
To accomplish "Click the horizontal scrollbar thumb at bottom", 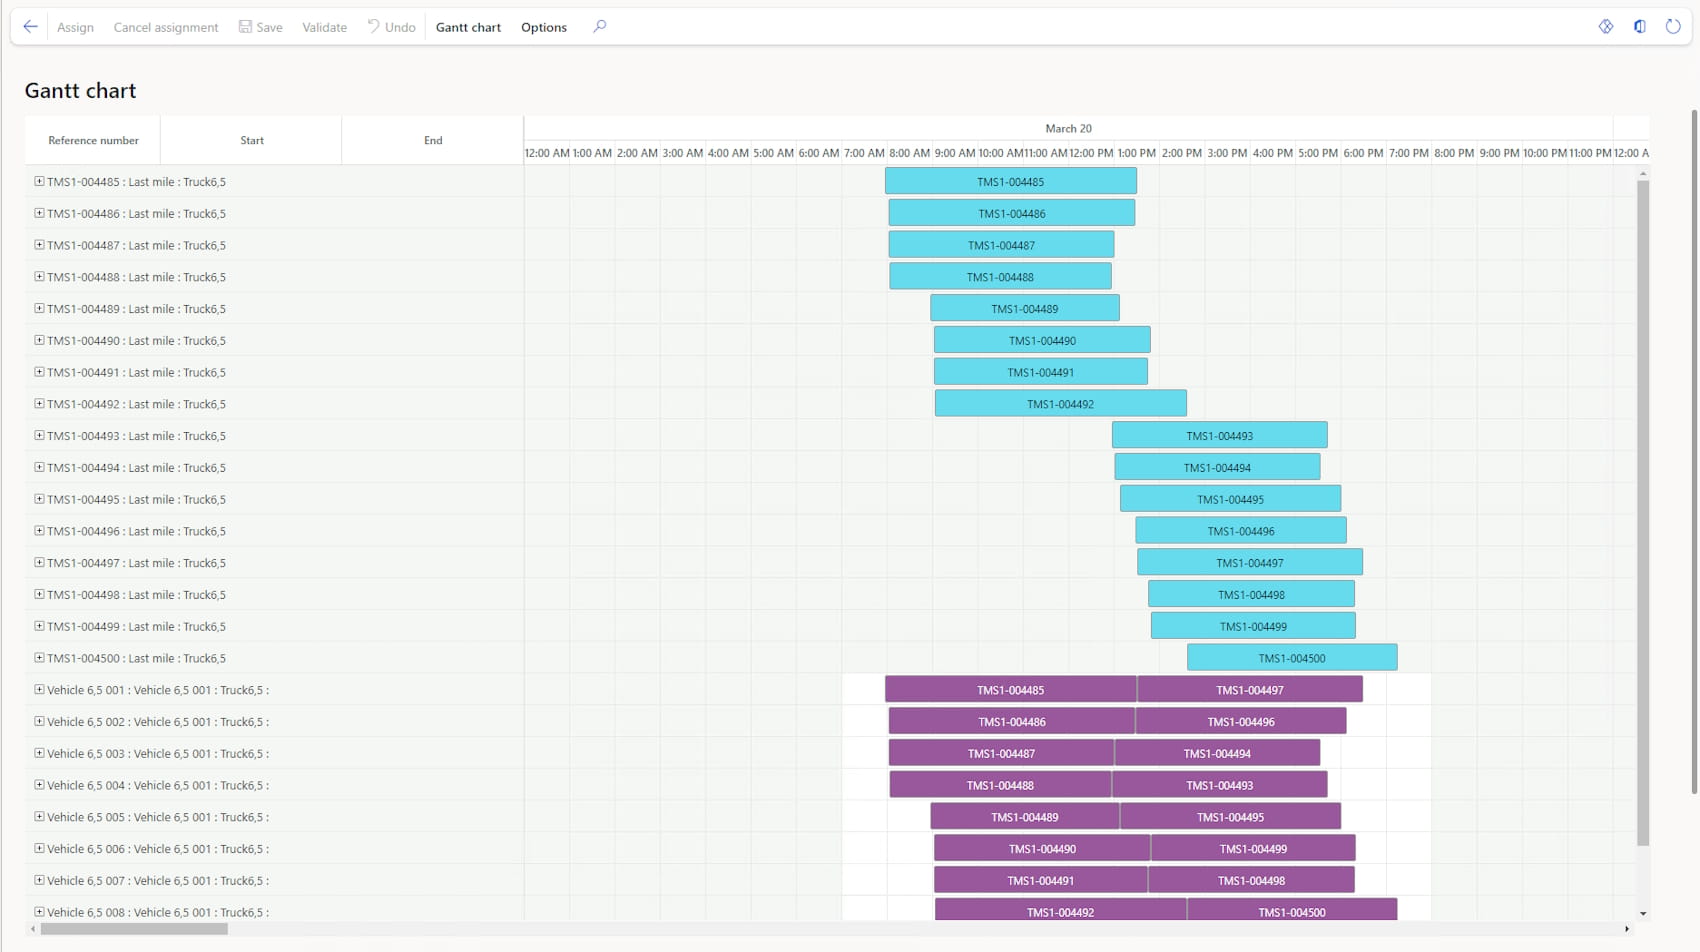I will pos(134,929).
